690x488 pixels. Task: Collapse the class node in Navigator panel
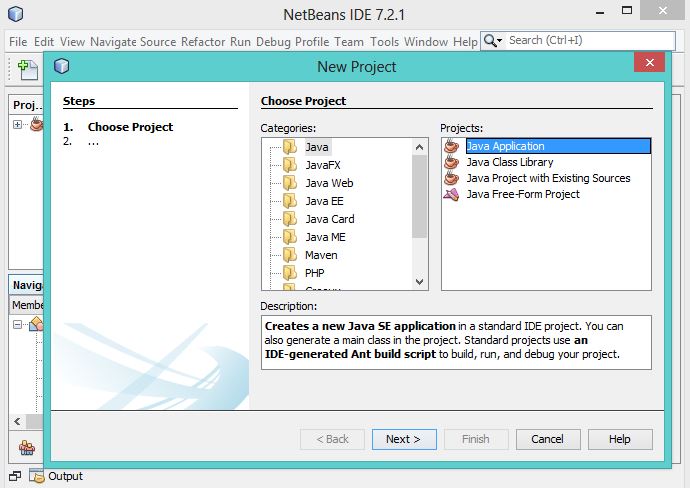(17, 325)
